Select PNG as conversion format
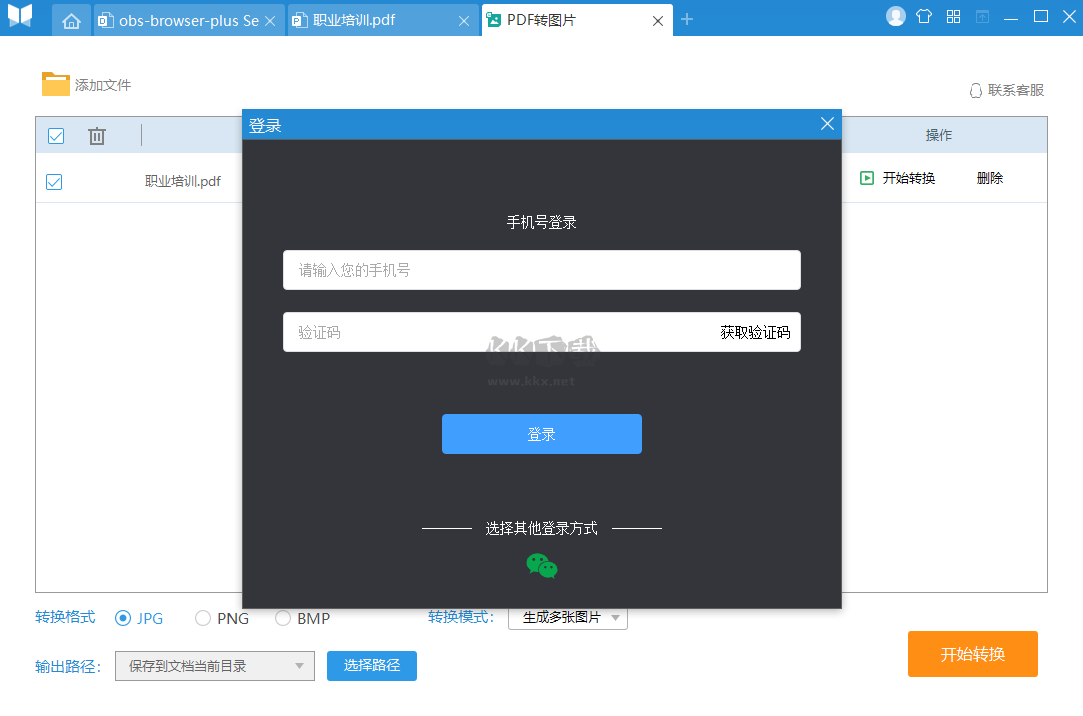This screenshot has width=1083, height=716. pos(202,618)
